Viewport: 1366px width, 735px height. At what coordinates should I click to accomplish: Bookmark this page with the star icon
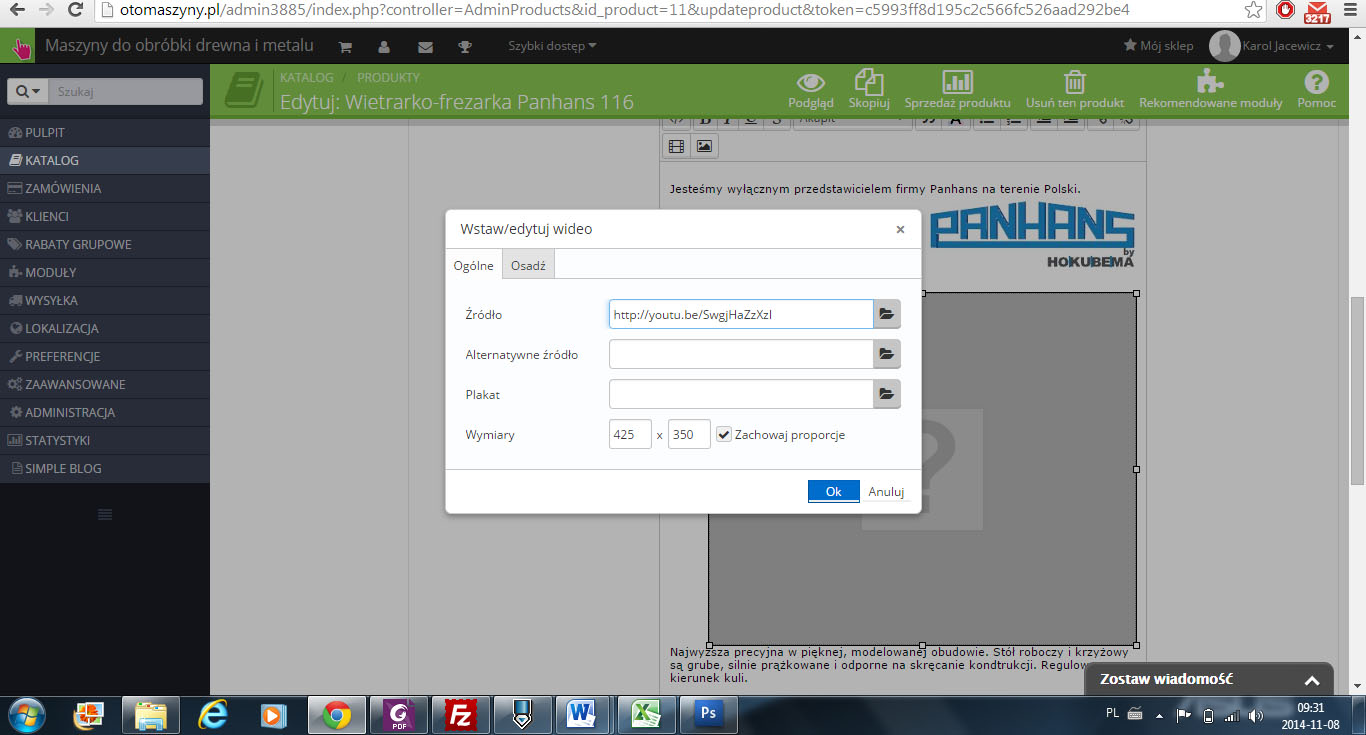click(1253, 10)
